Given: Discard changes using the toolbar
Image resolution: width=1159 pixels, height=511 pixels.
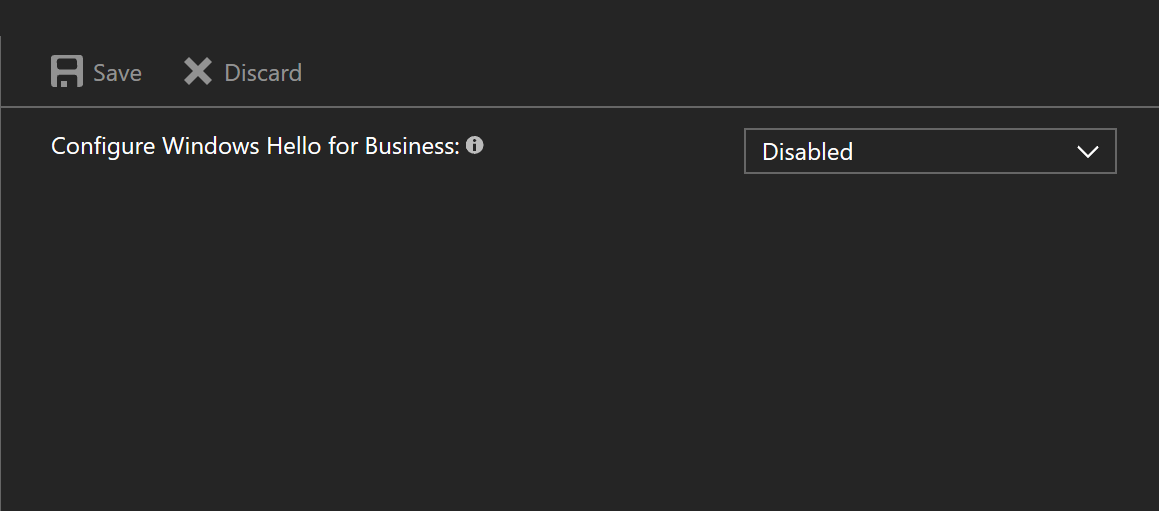Looking at the screenshot, I should [242, 72].
